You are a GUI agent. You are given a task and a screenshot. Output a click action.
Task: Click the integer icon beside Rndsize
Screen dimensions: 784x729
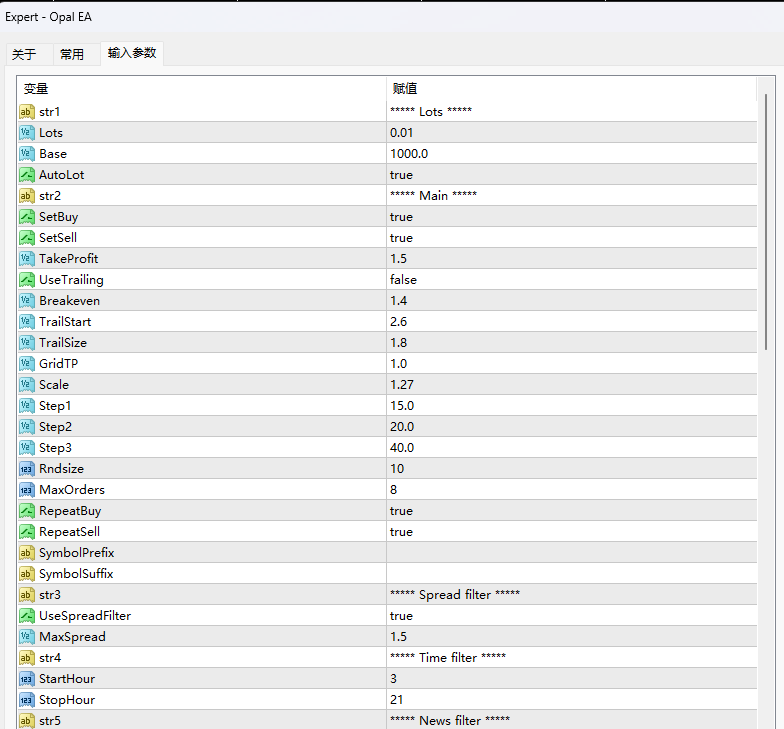[27, 469]
